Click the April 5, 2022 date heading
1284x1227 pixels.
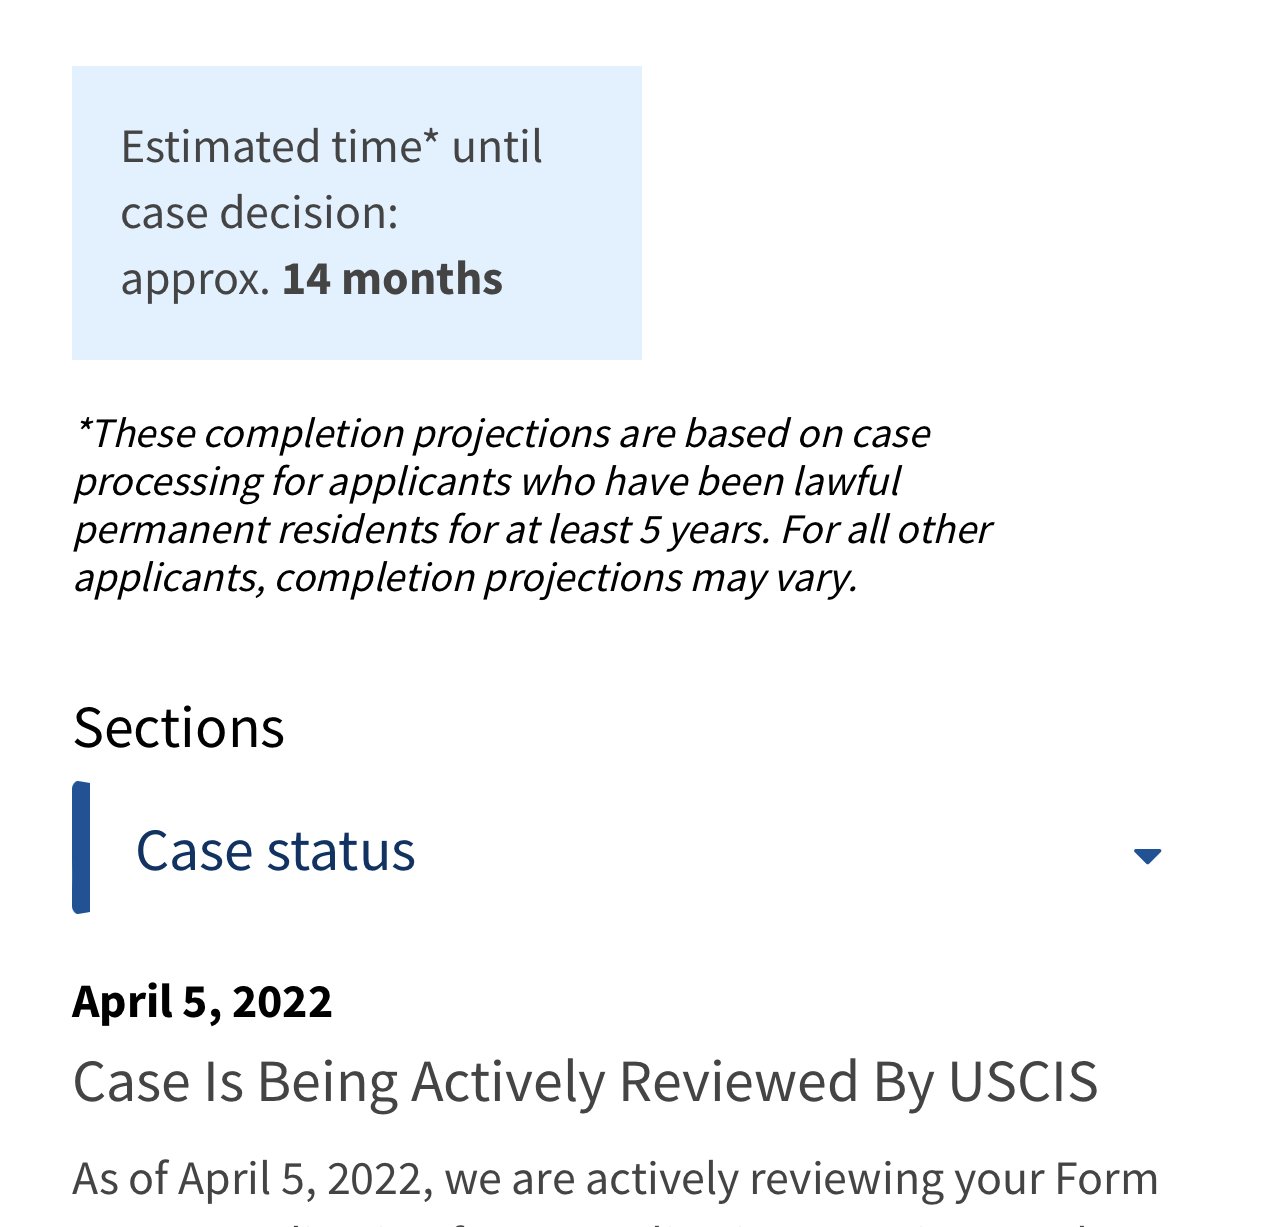click(202, 1001)
